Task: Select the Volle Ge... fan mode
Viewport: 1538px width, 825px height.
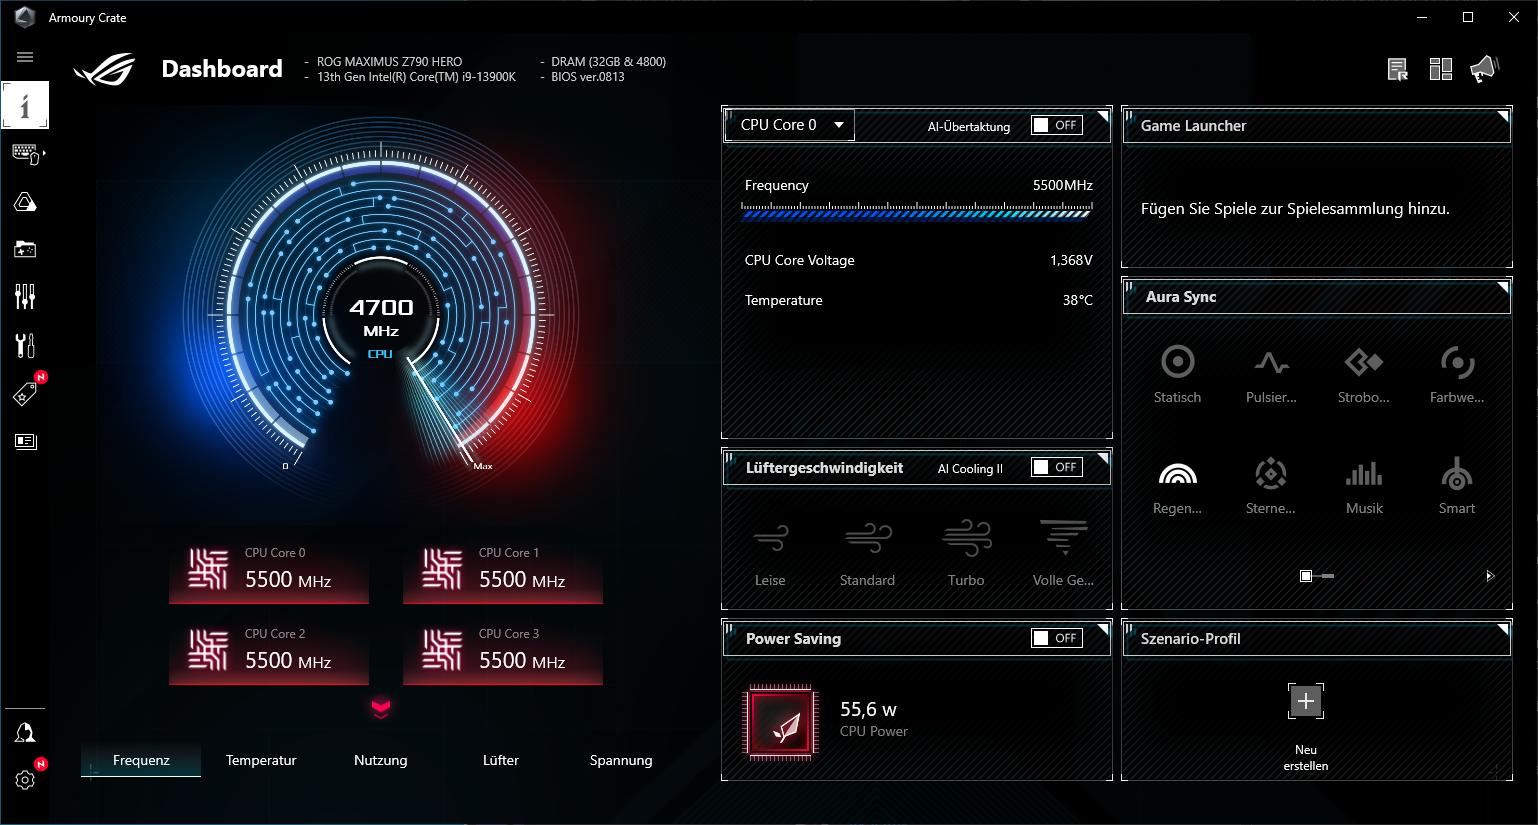Action: (x=1063, y=553)
